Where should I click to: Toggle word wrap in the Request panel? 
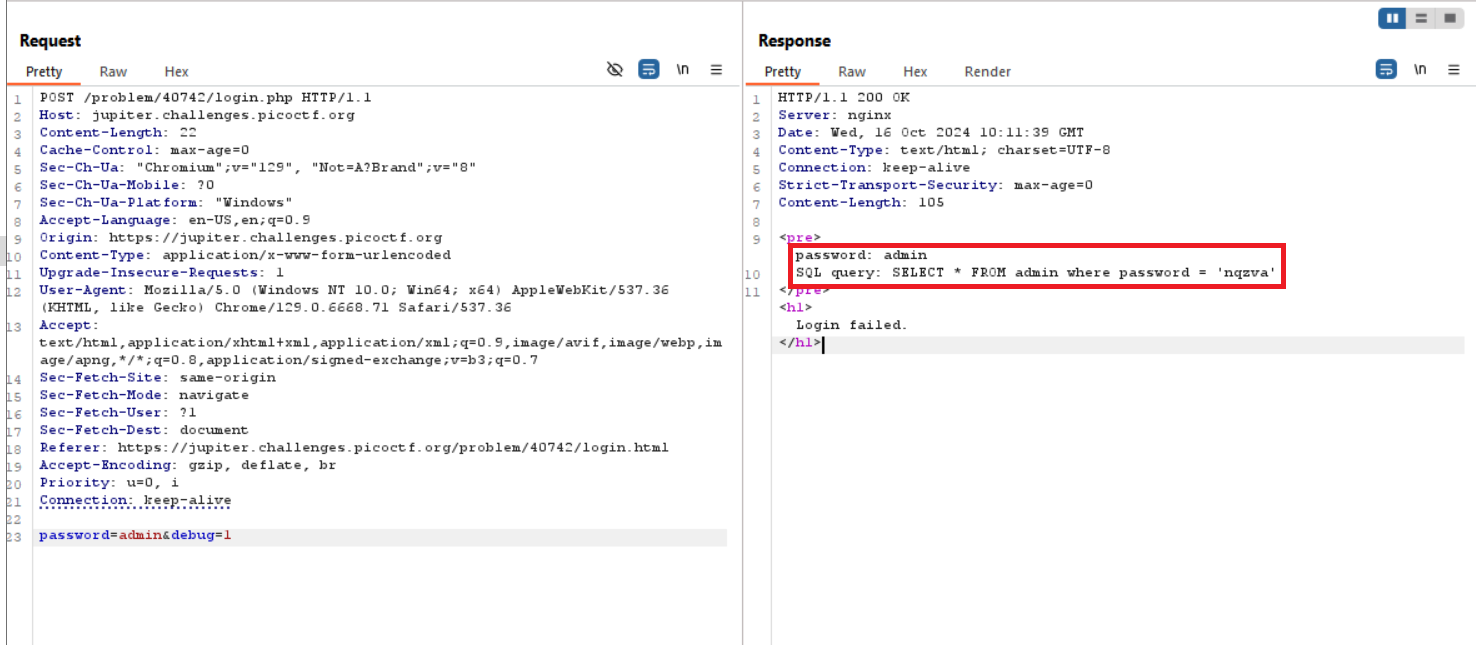pyautogui.click(x=649, y=70)
